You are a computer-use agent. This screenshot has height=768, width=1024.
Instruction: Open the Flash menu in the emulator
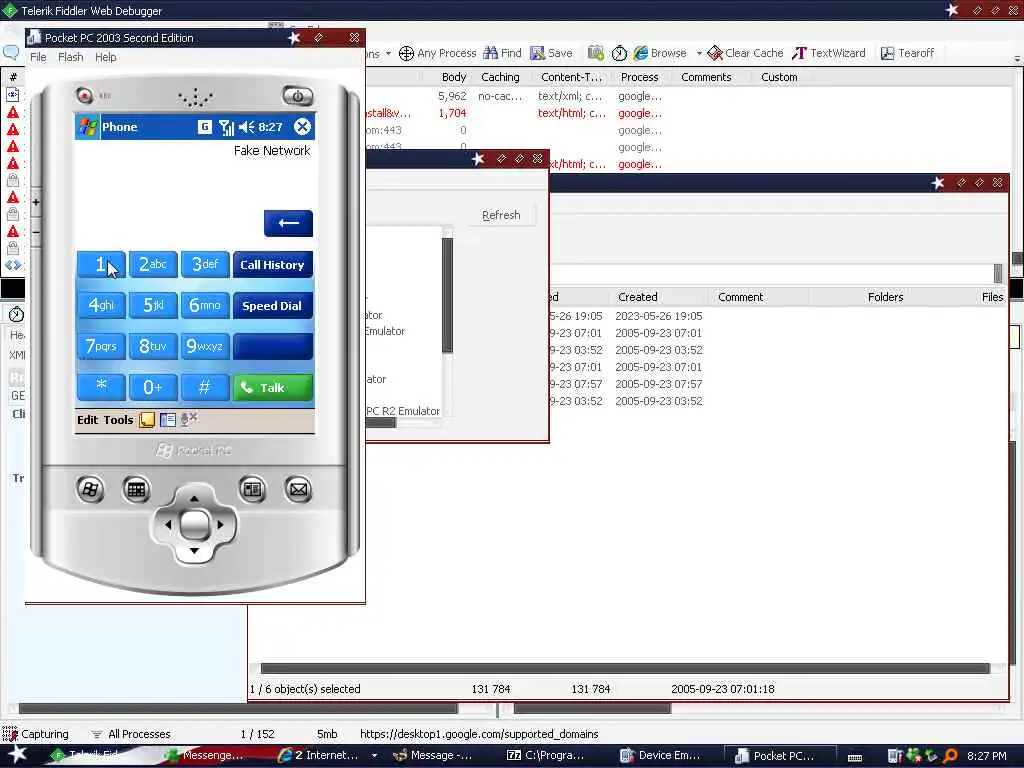click(x=71, y=57)
